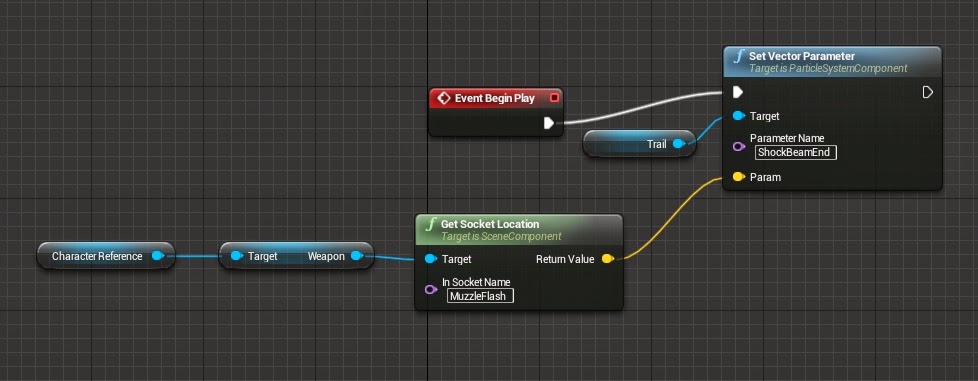Select the Get Socket Location node title
Screen dimensions: 978x381
(x=490, y=224)
